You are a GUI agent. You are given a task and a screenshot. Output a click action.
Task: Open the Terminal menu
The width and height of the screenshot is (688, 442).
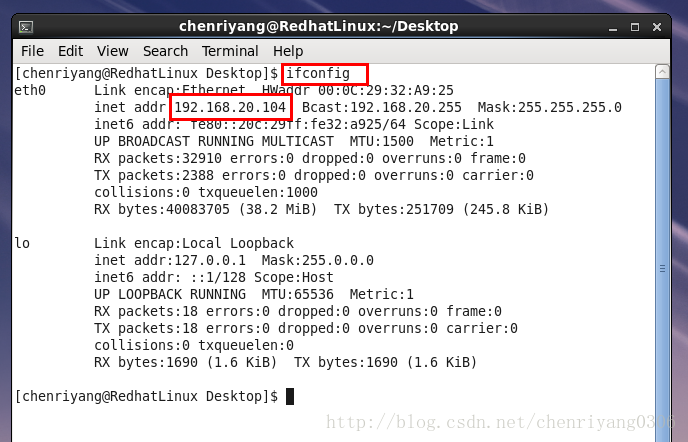pos(230,51)
